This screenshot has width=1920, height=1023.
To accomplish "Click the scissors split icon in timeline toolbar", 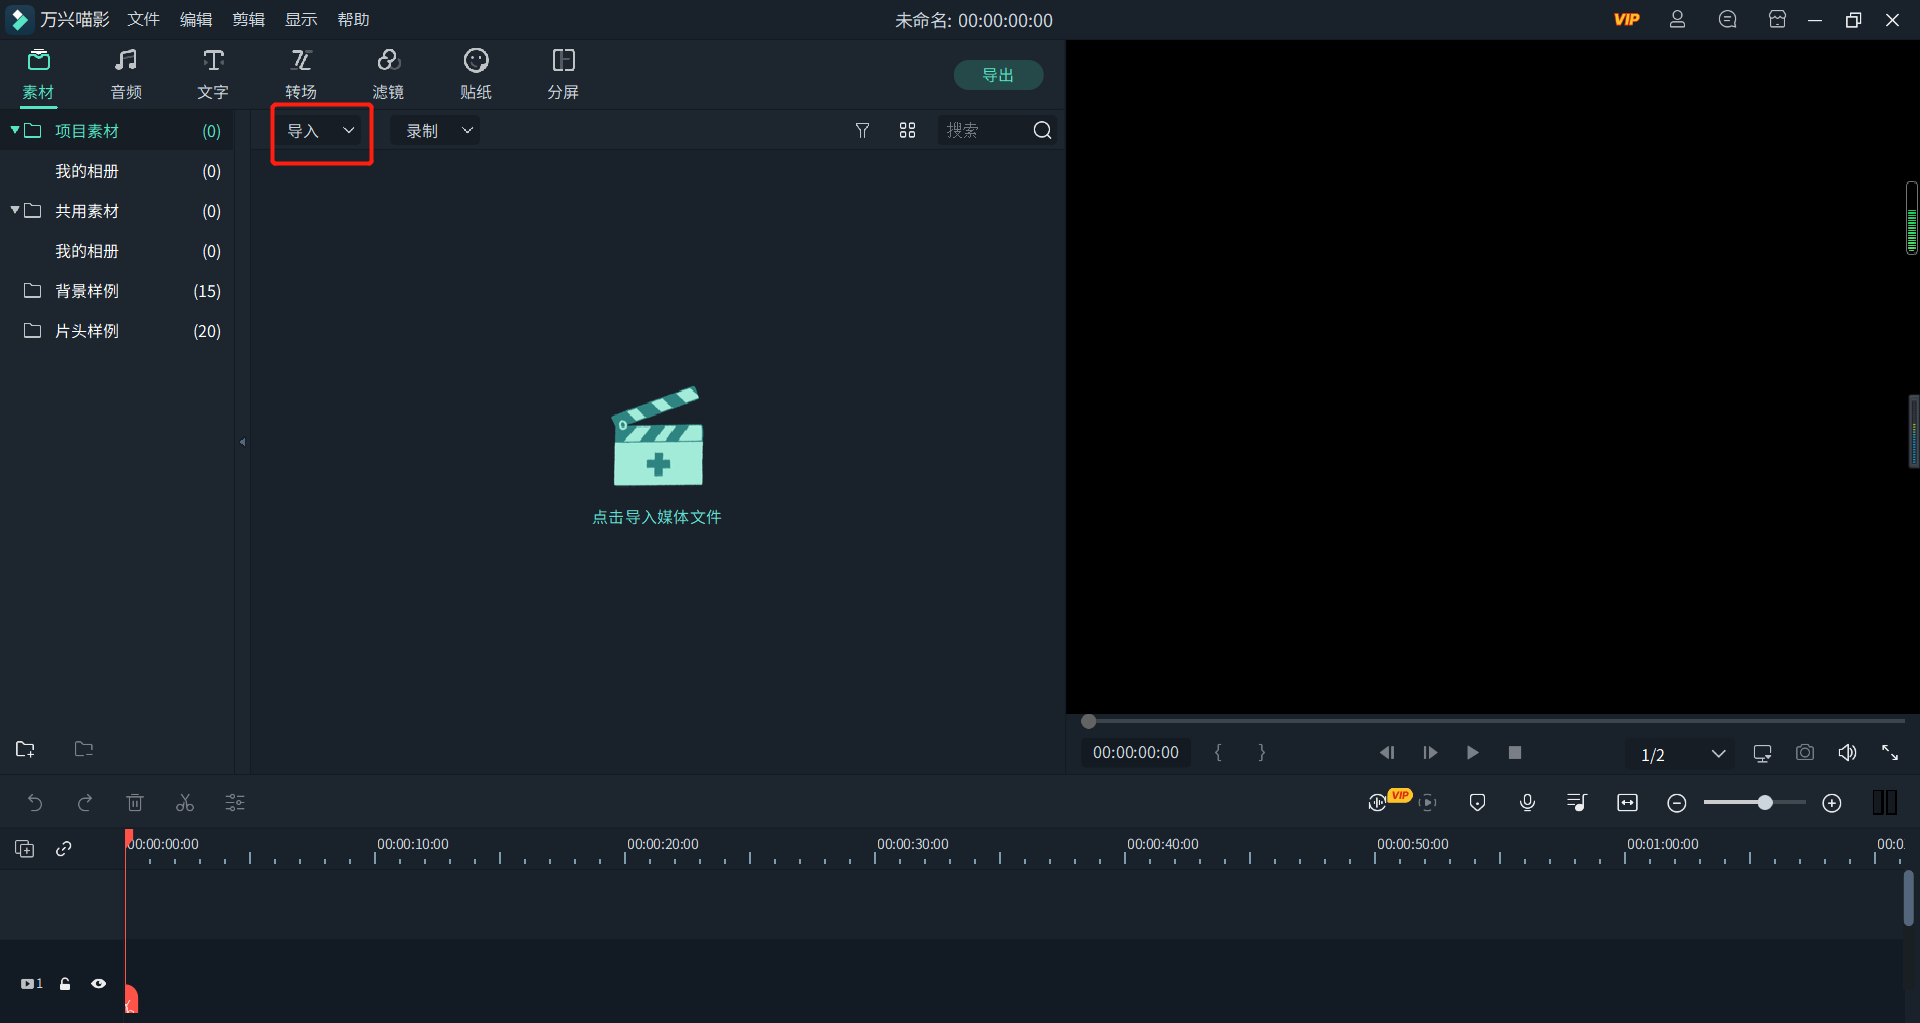I will [x=185, y=803].
